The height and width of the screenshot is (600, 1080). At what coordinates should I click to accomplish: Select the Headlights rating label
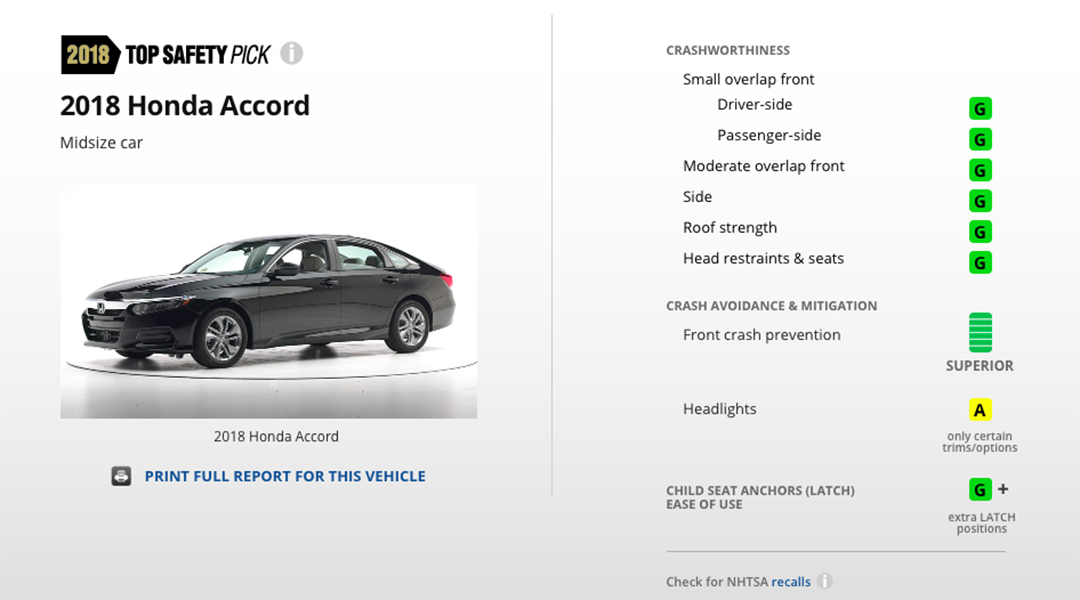coord(719,409)
